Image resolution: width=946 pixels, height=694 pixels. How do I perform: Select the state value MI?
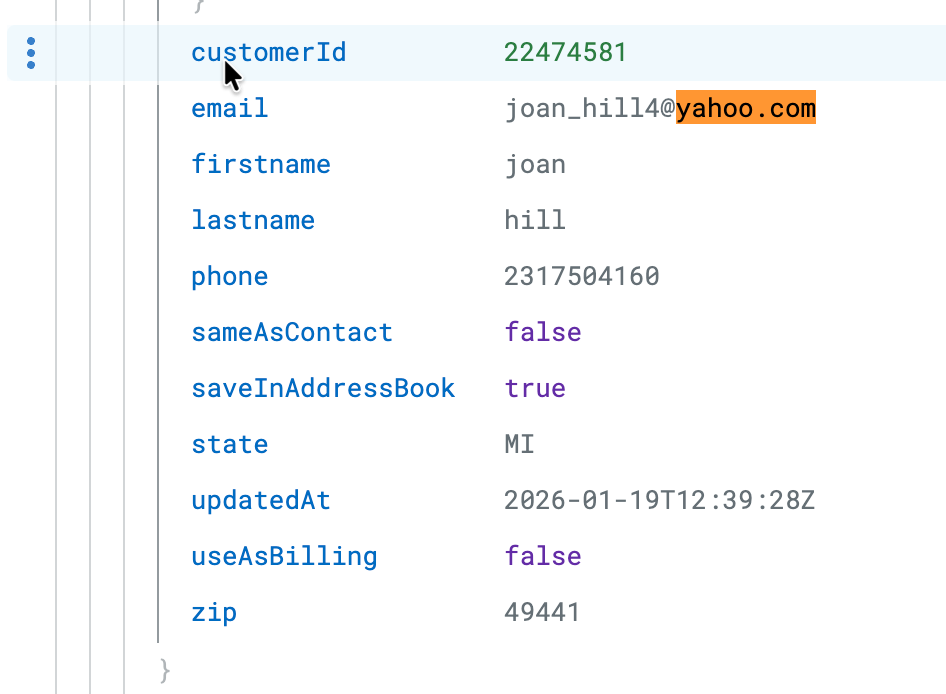(x=520, y=444)
